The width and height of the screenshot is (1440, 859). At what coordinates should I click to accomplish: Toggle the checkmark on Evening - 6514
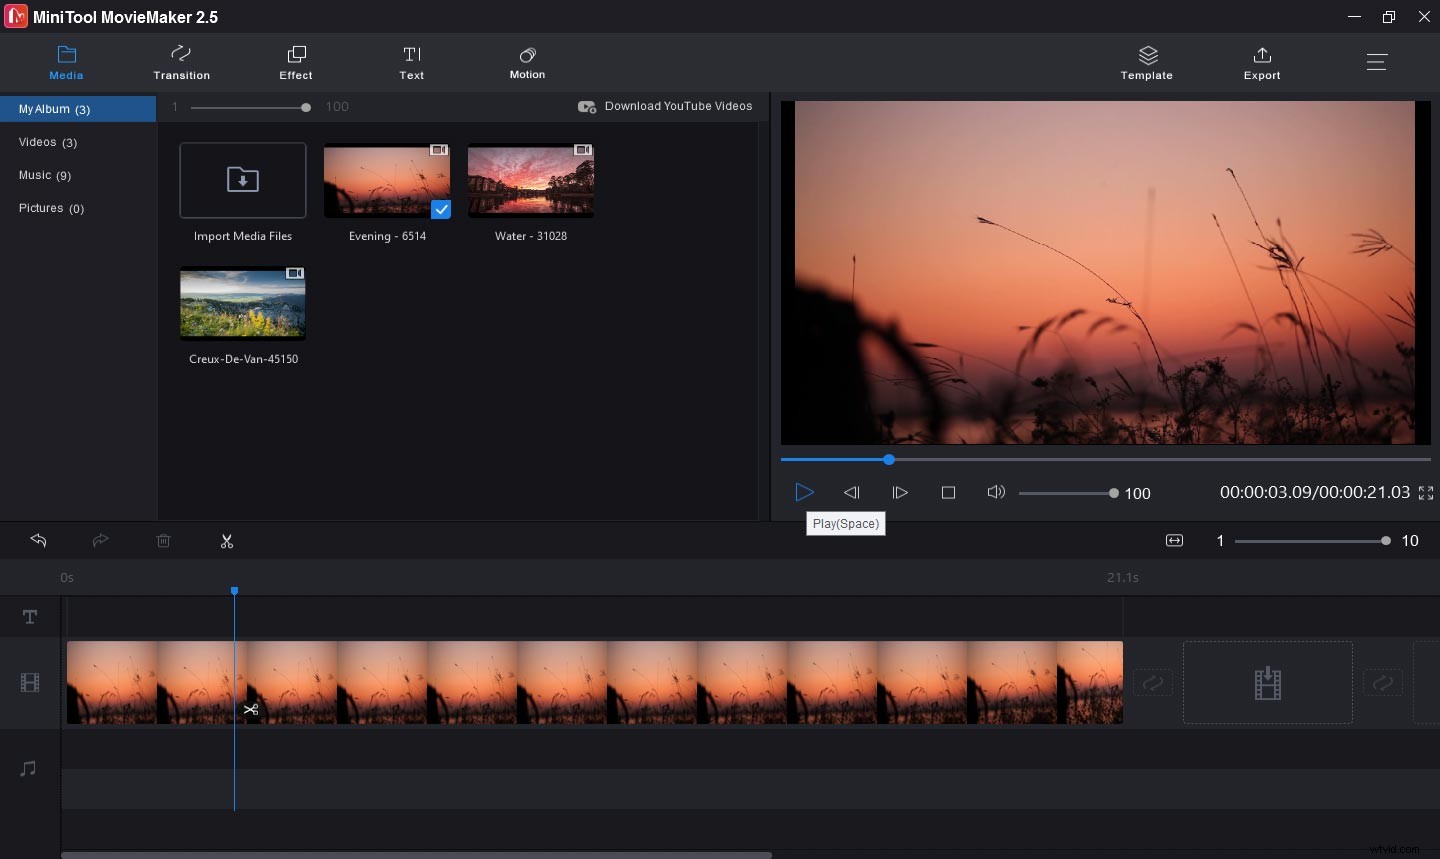(x=441, y=209)
